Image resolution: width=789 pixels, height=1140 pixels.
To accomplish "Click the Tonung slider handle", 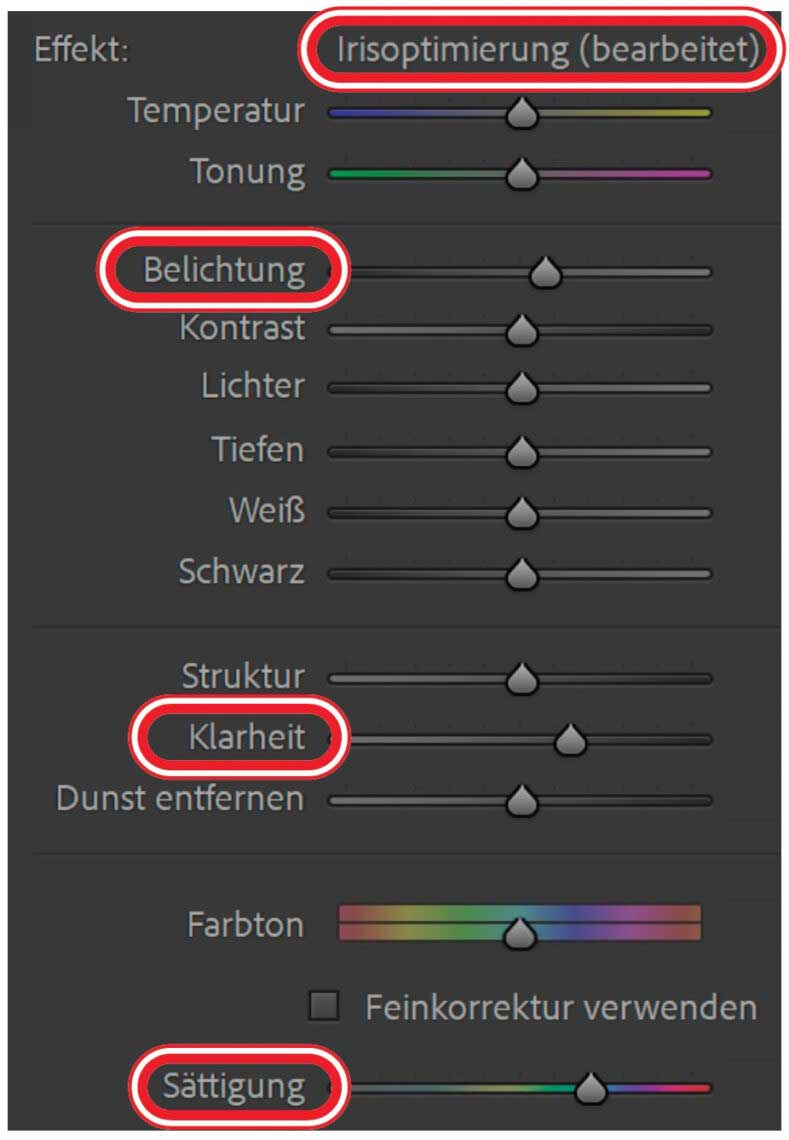I will click(x=521, y=175).
